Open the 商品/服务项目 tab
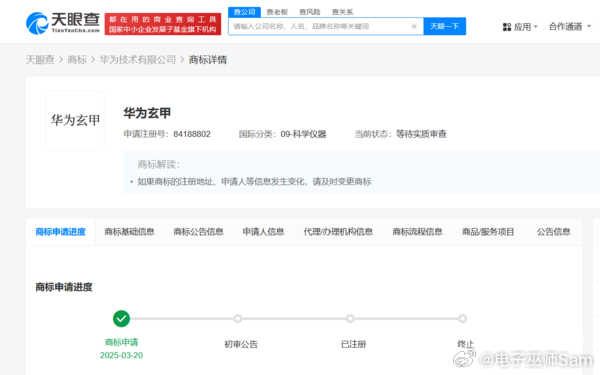600x375 pixels. pos(488,232)
